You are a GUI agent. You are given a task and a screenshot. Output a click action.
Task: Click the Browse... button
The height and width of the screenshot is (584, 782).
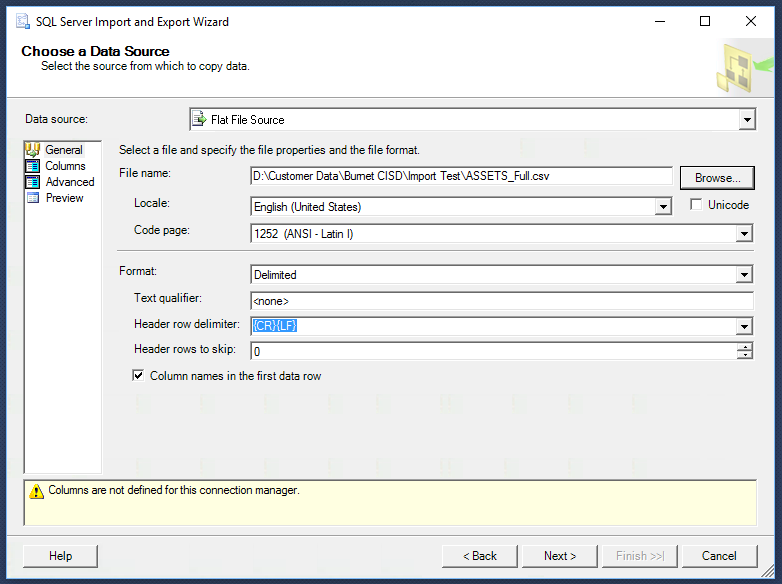coord(717,178)
